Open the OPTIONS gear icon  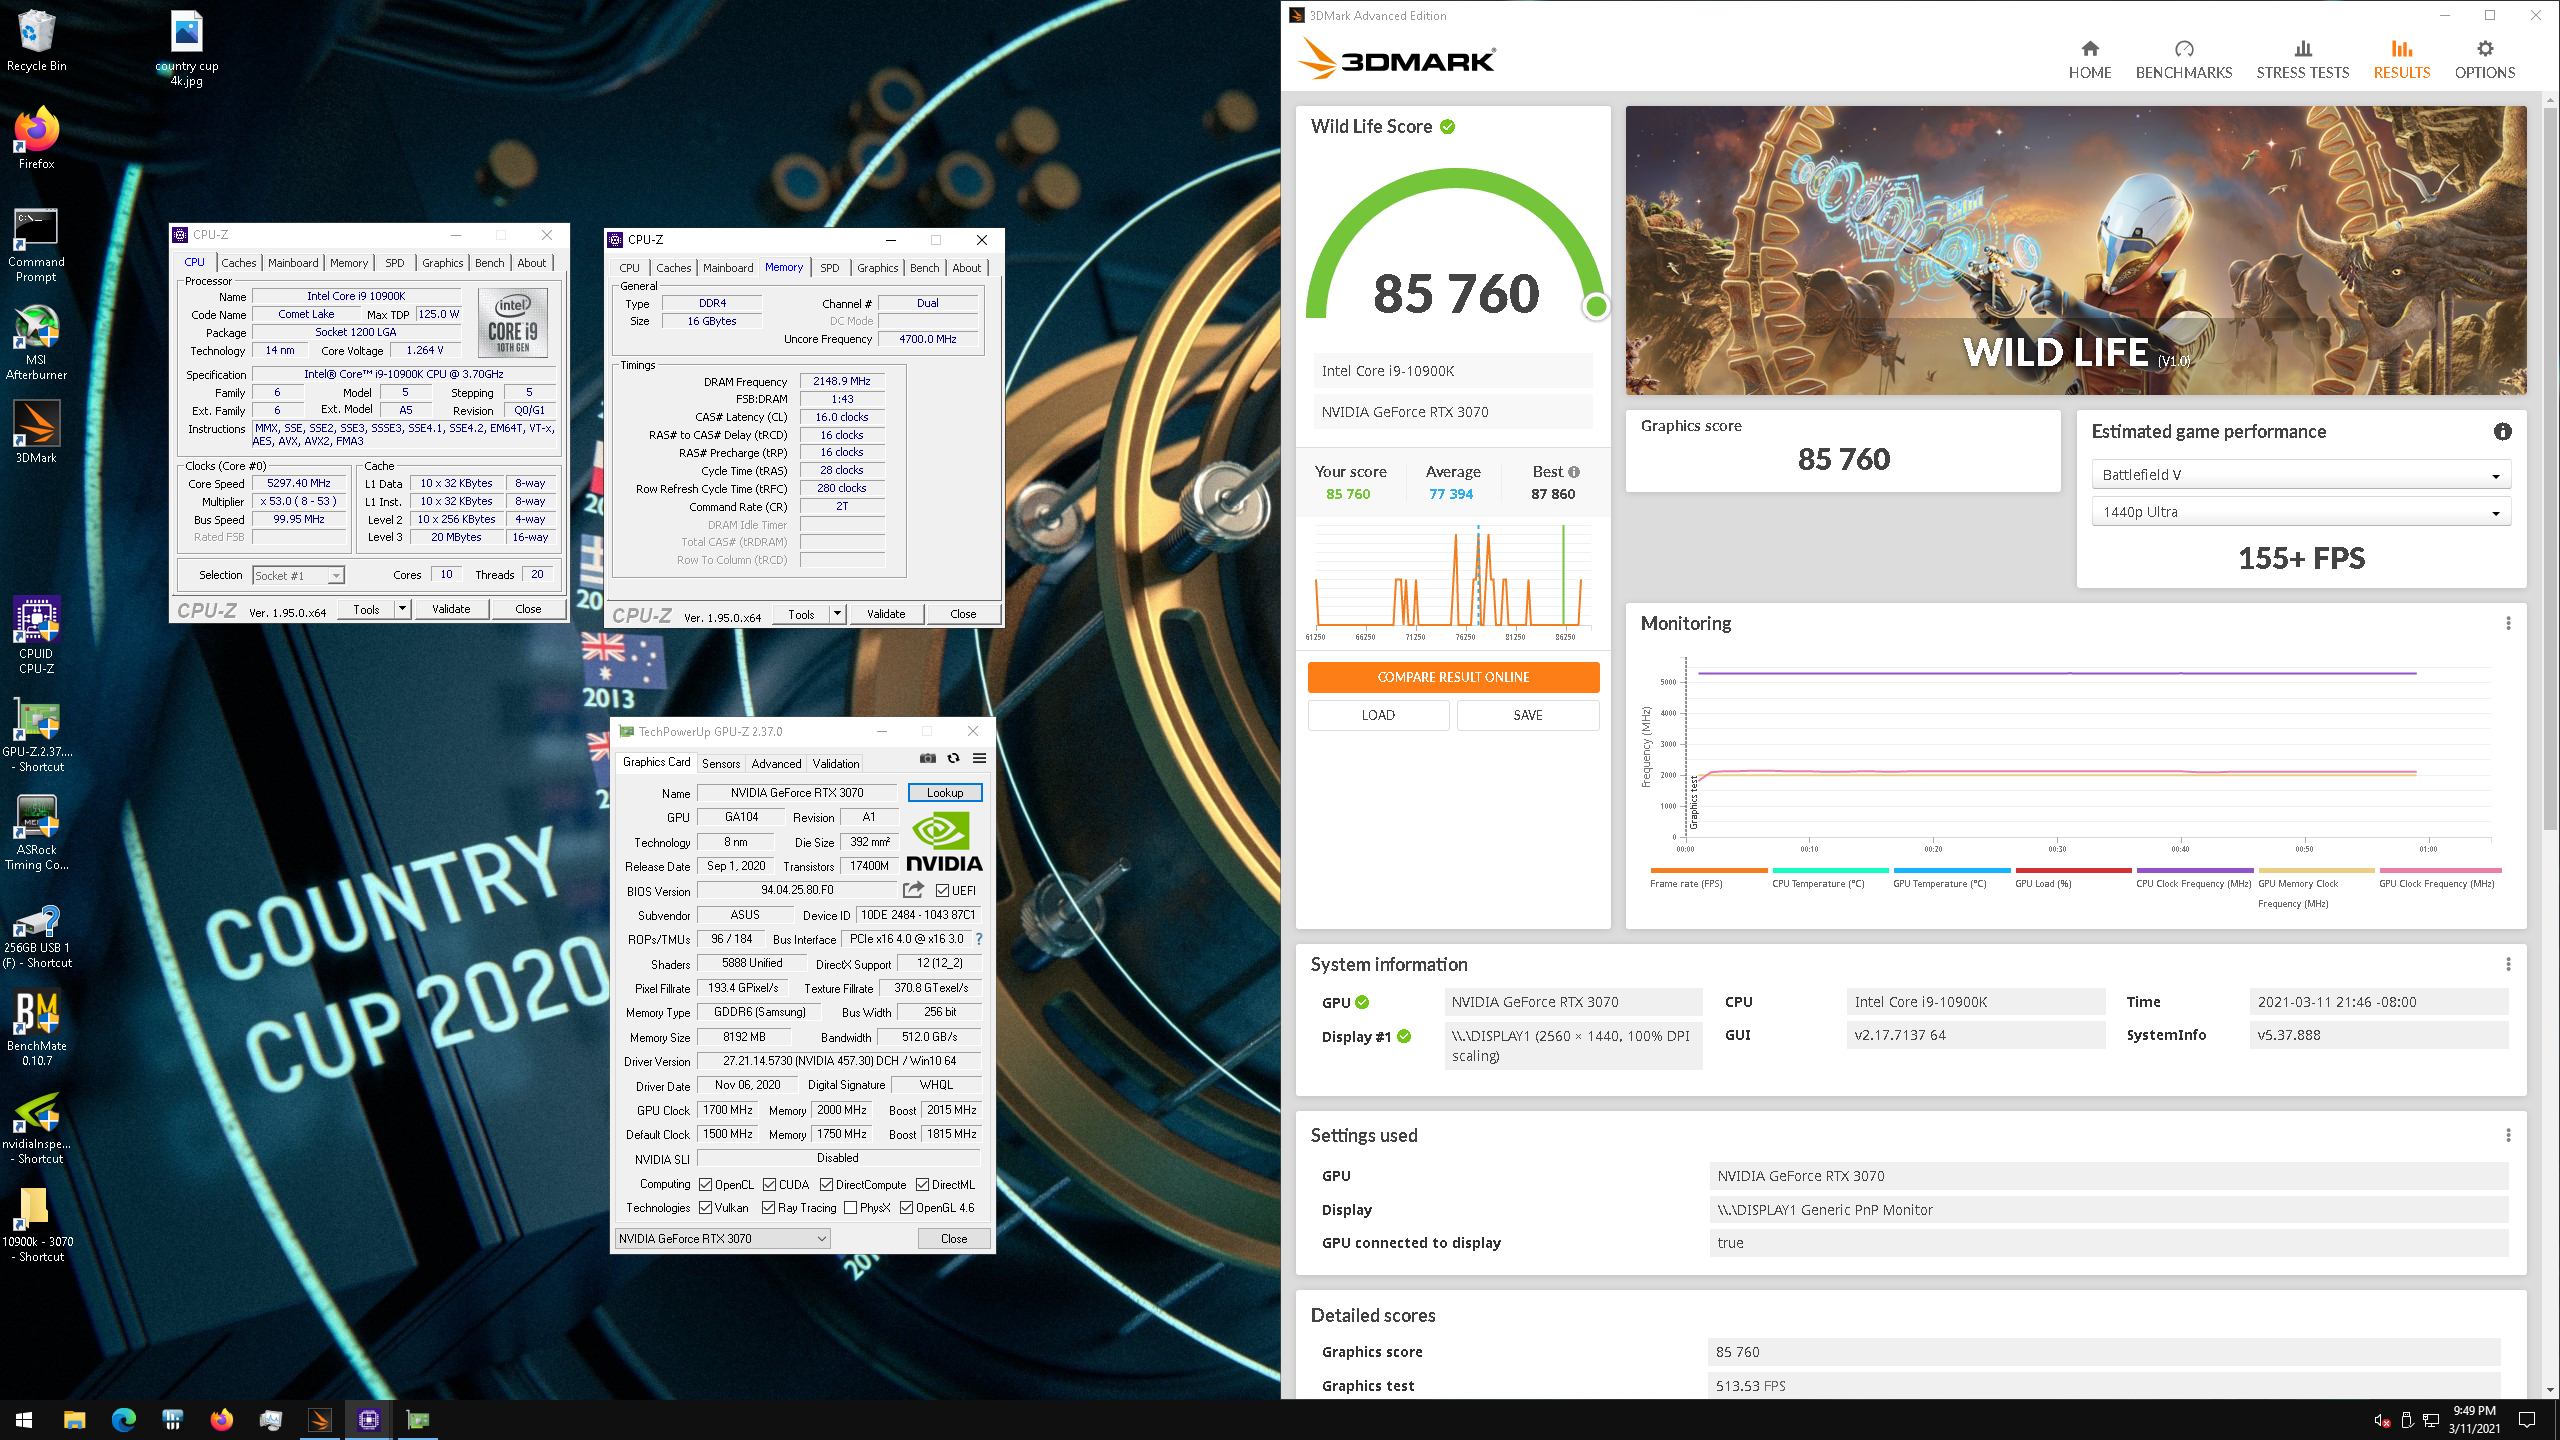coord(2484,49)
